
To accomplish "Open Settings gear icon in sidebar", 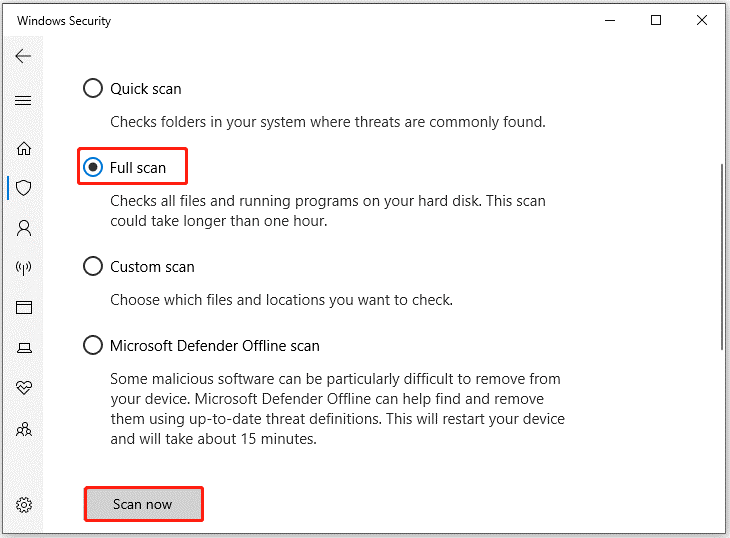I will click(24, 505).
